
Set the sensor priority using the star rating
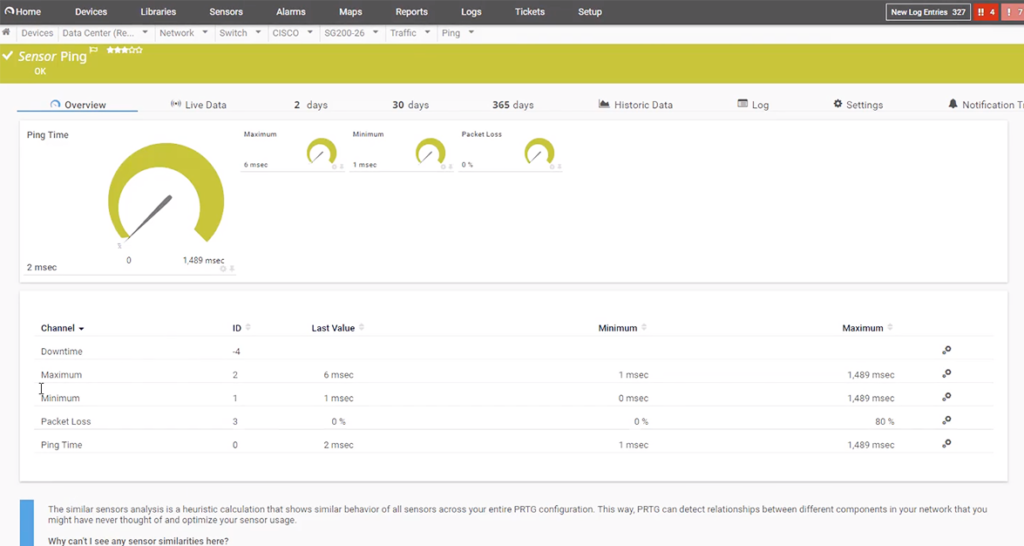point(124,50)
